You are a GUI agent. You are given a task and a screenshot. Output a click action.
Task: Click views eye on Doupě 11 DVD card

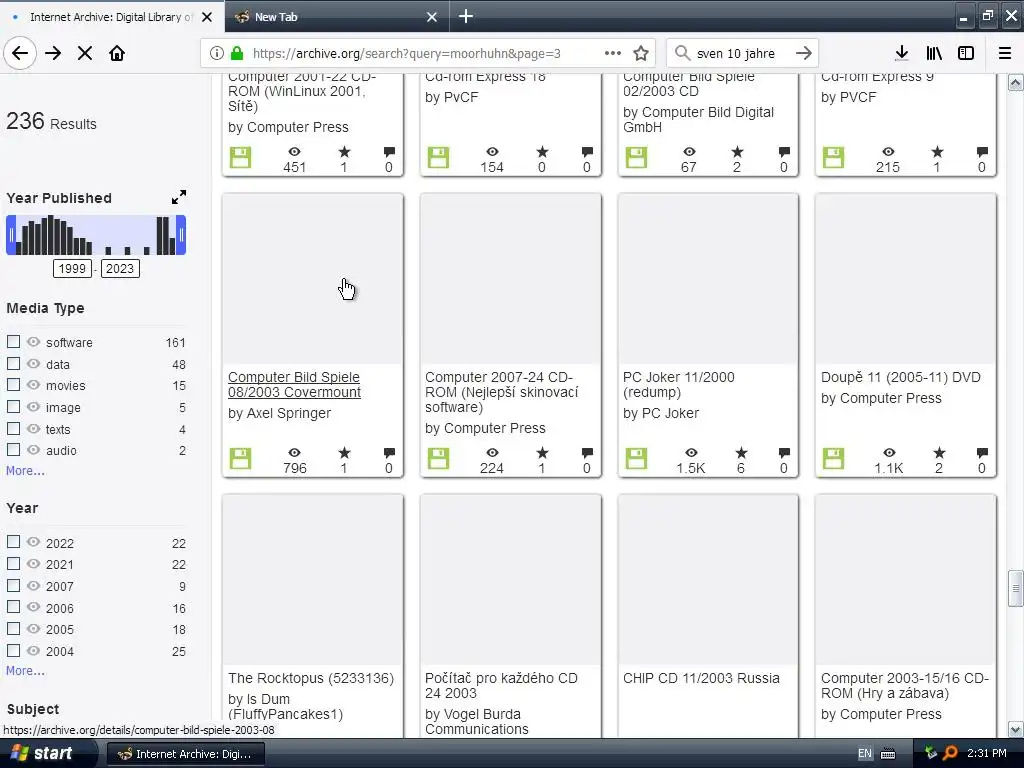coord(889,453)
